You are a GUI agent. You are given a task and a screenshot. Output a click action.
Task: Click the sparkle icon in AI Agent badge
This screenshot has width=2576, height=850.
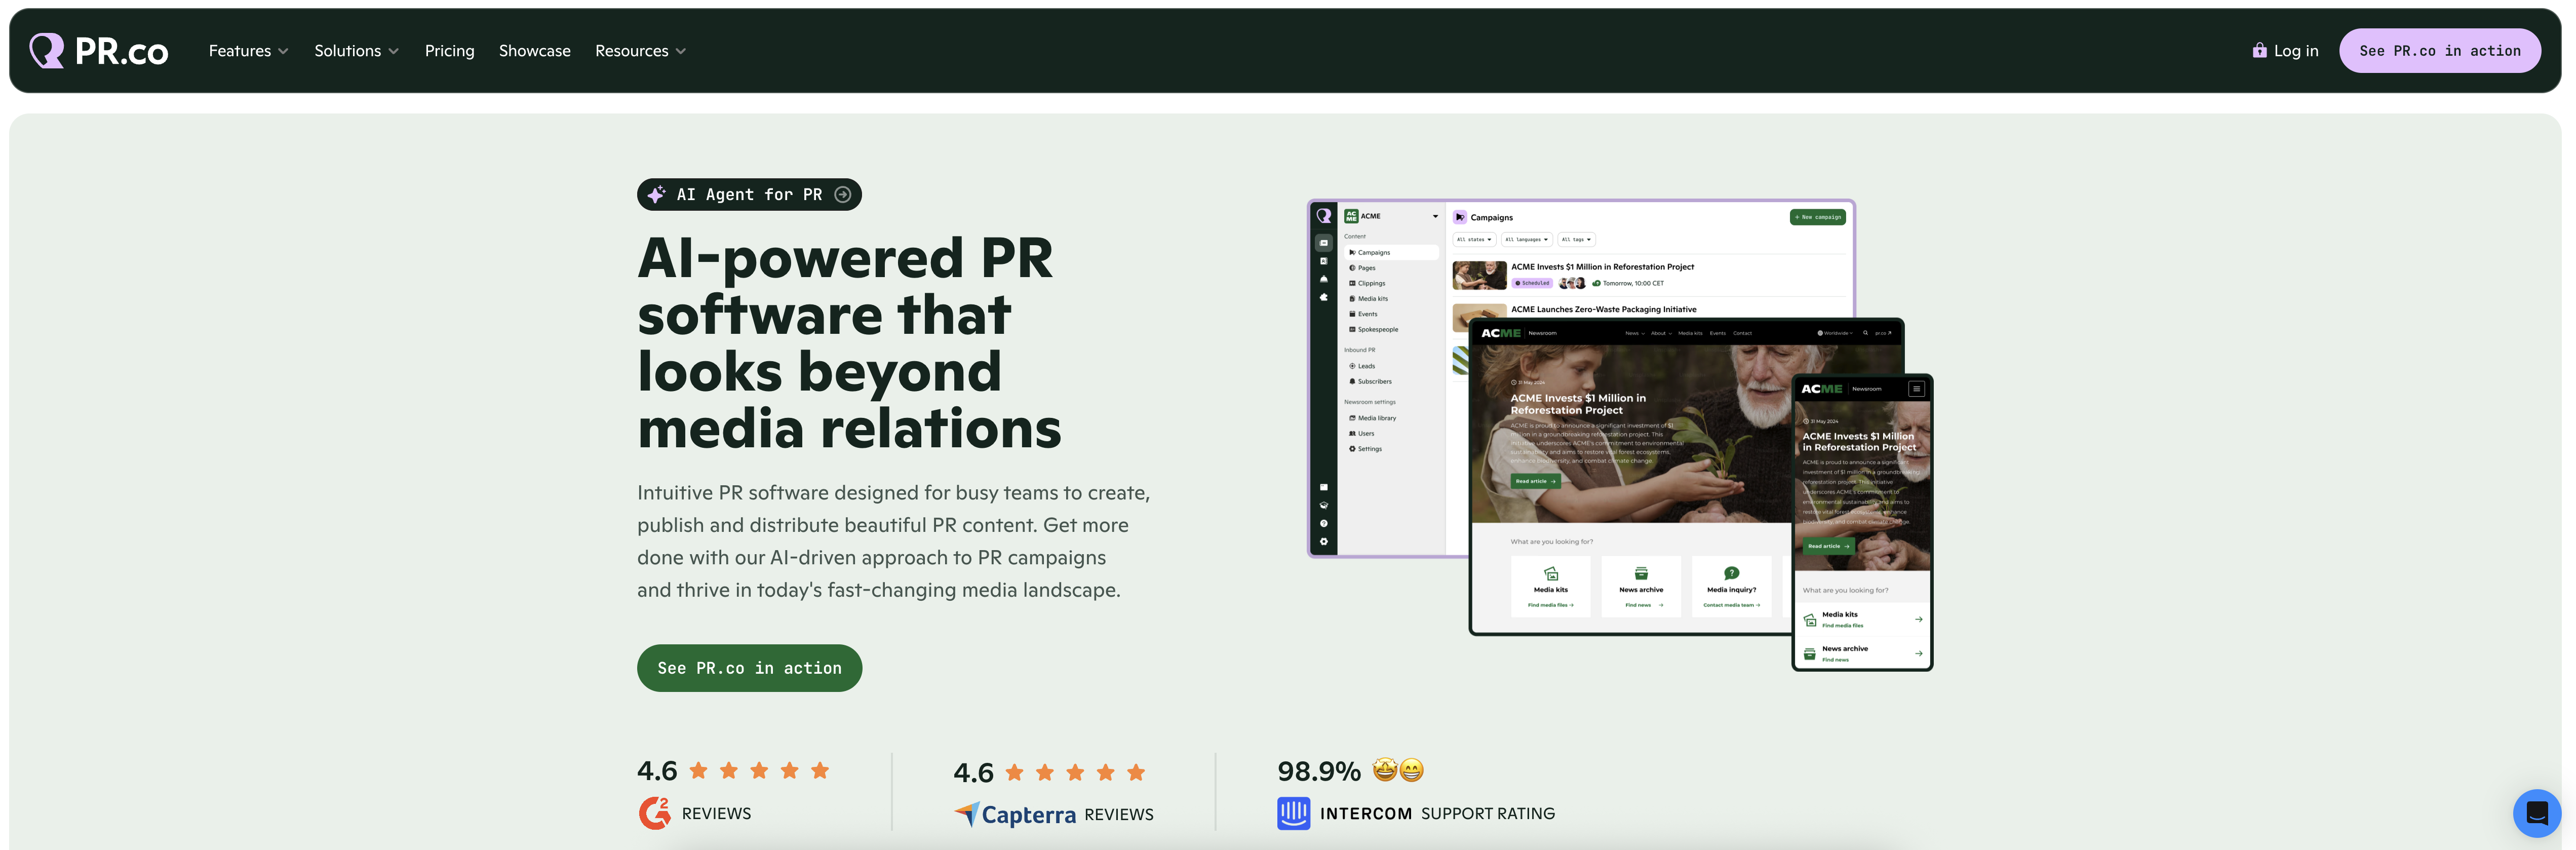[x=656, y=195]
